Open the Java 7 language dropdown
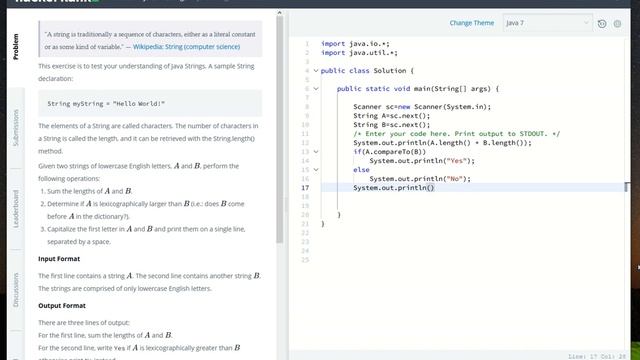This screenshot has height=360, width=640. [x=547, y=23]
